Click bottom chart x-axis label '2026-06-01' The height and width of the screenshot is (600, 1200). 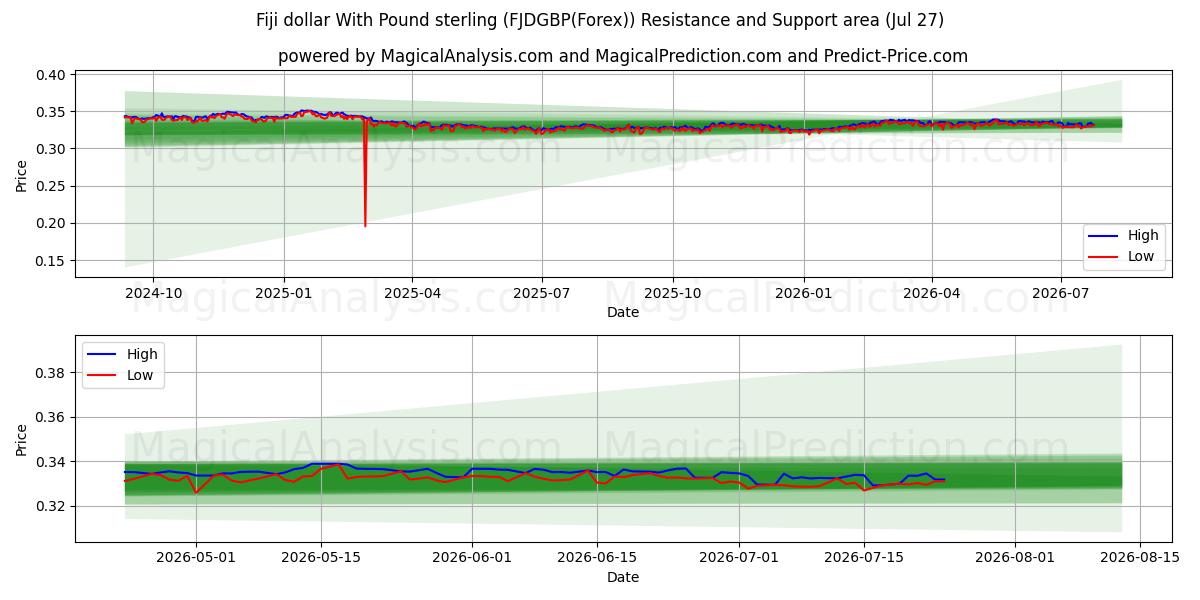pos(472,558)
